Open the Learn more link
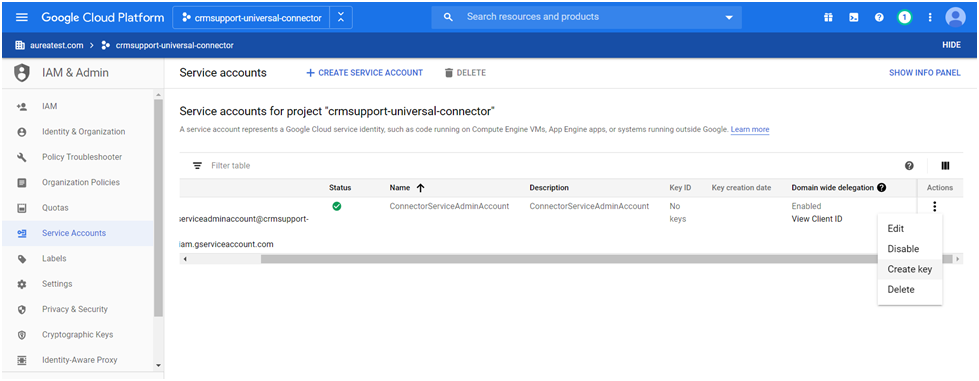This screenshot has width=979, height=381. (750, 129)
